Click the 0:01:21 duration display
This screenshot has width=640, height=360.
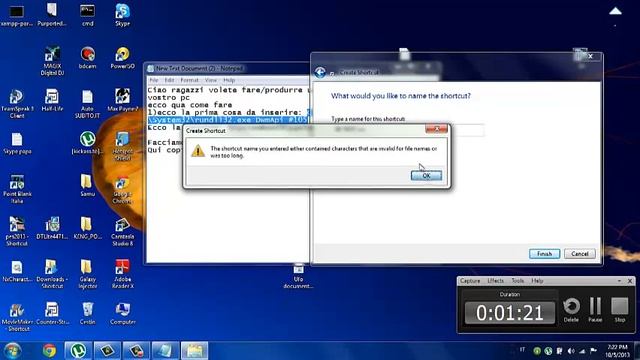pyautogui.click(x=510, y=313)
